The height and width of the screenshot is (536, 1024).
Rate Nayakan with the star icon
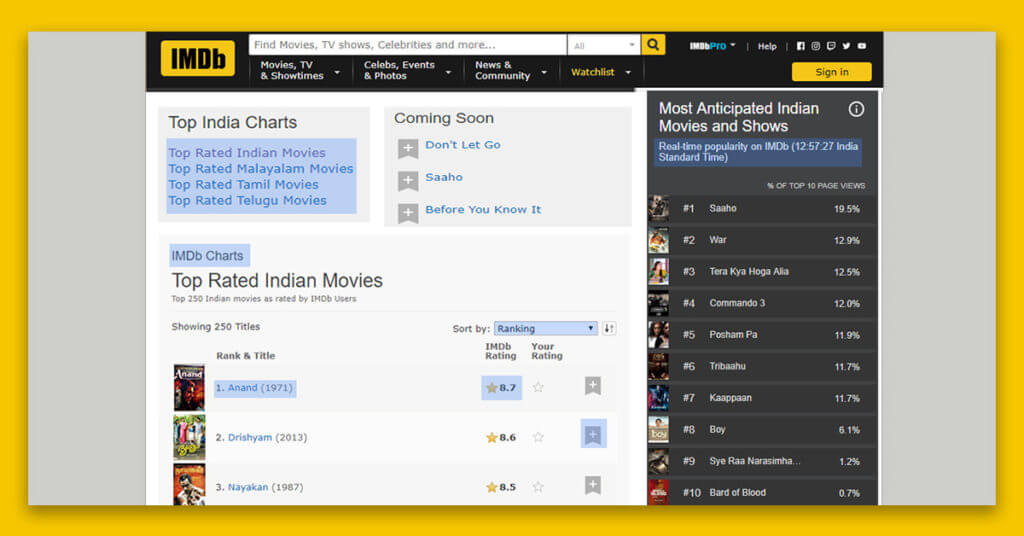tap(538, 487)
